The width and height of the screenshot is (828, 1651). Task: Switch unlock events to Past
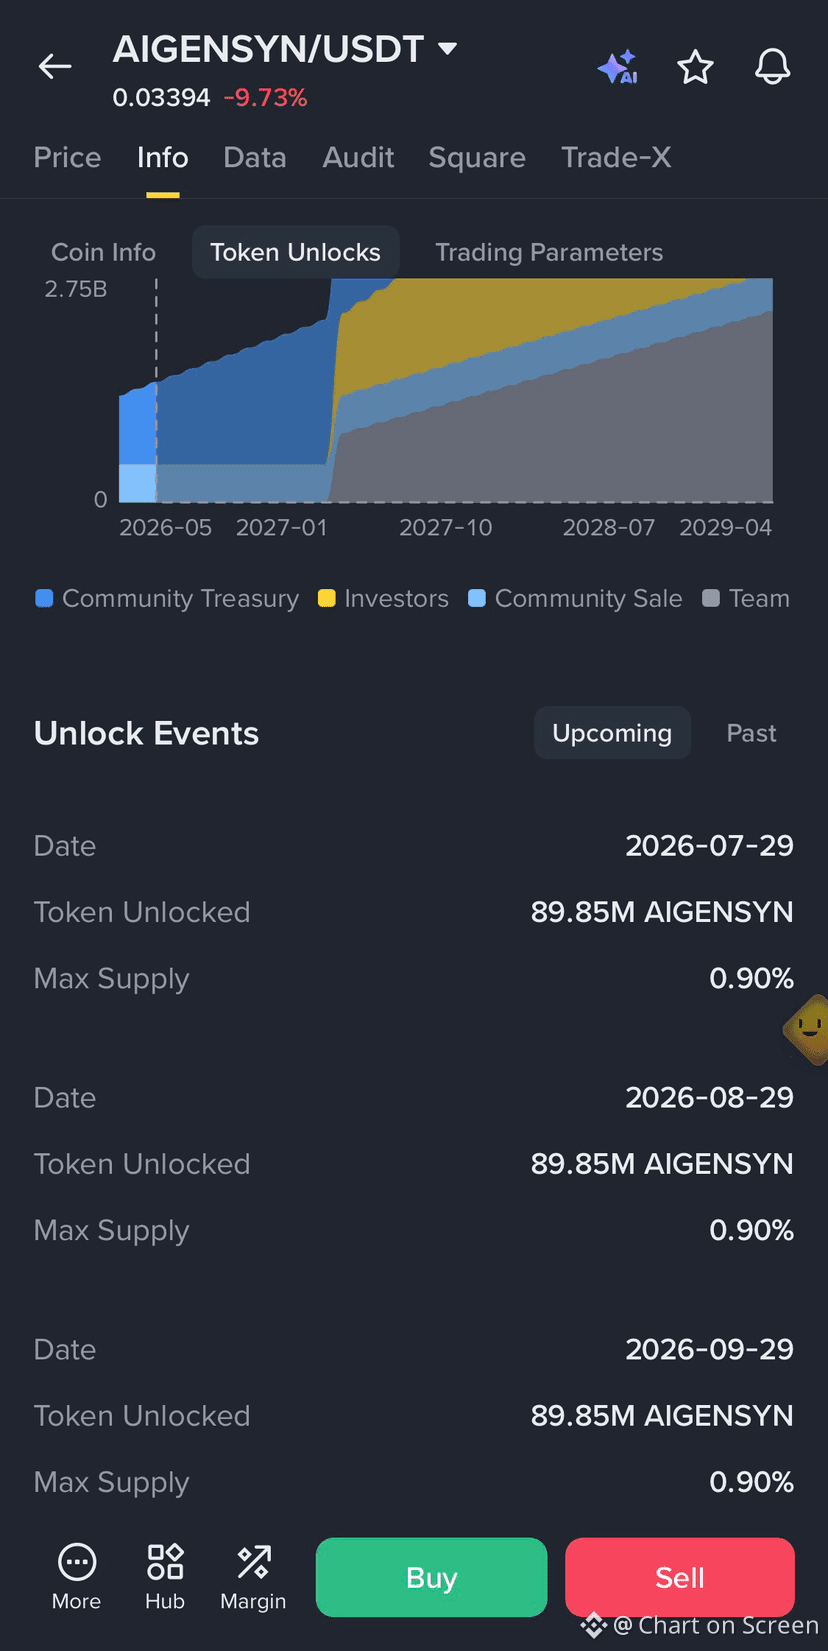pos(751,733)
